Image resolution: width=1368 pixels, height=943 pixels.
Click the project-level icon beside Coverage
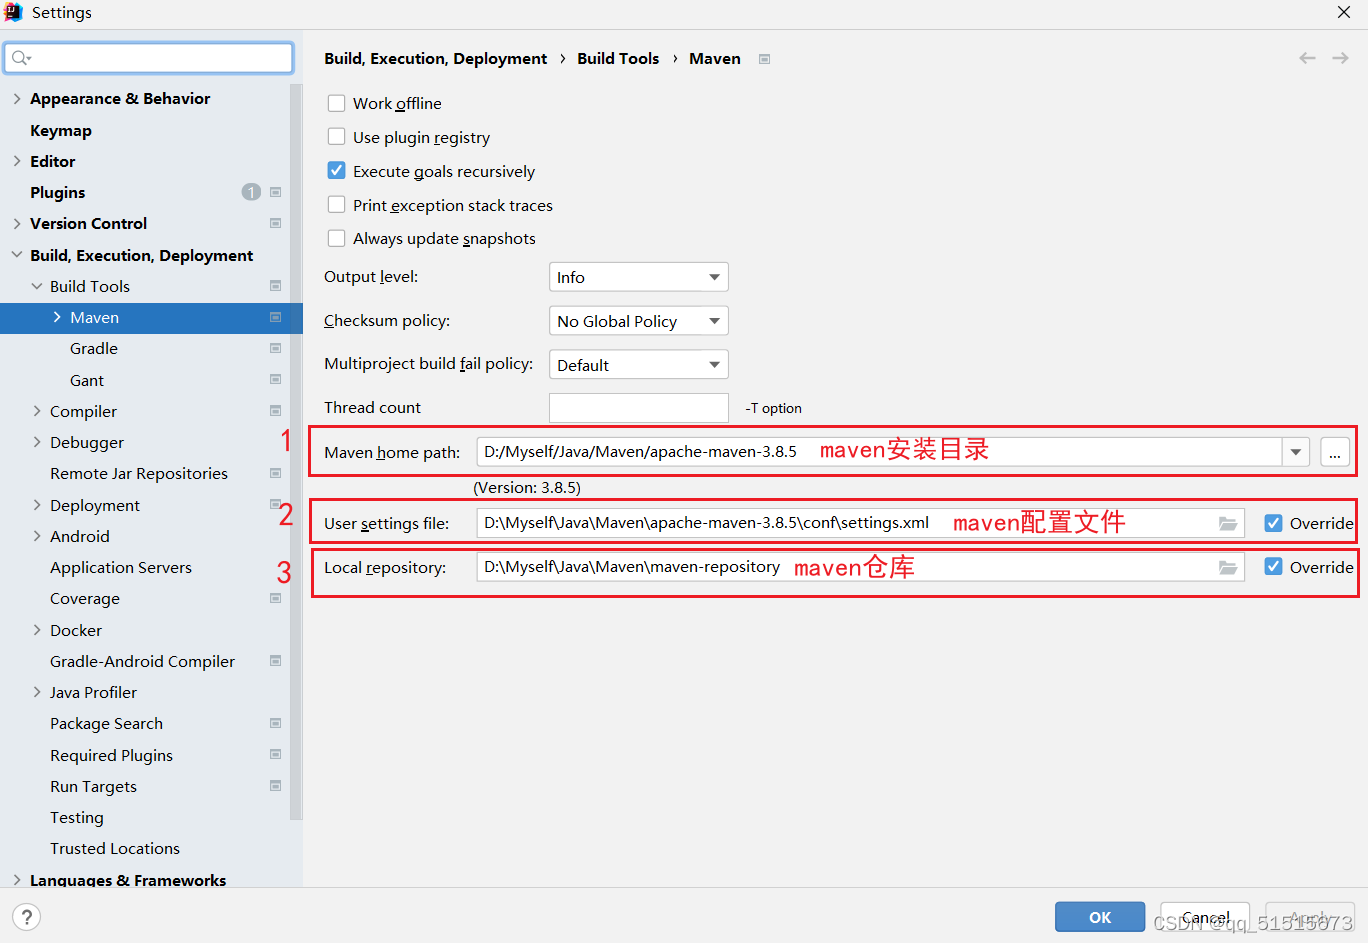(275, 598)
